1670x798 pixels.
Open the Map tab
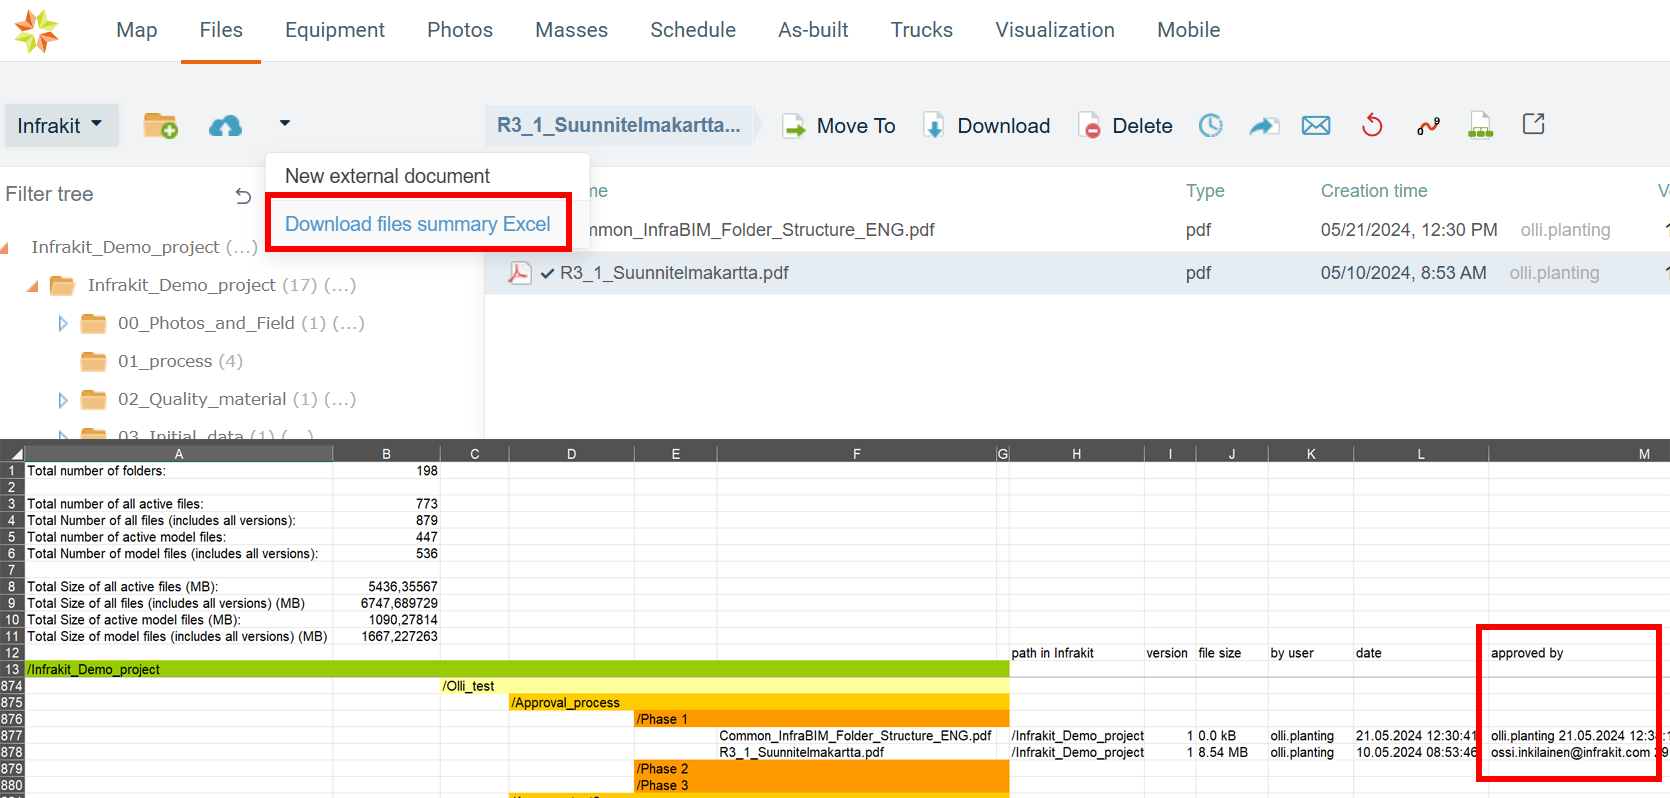pos(137,30)
